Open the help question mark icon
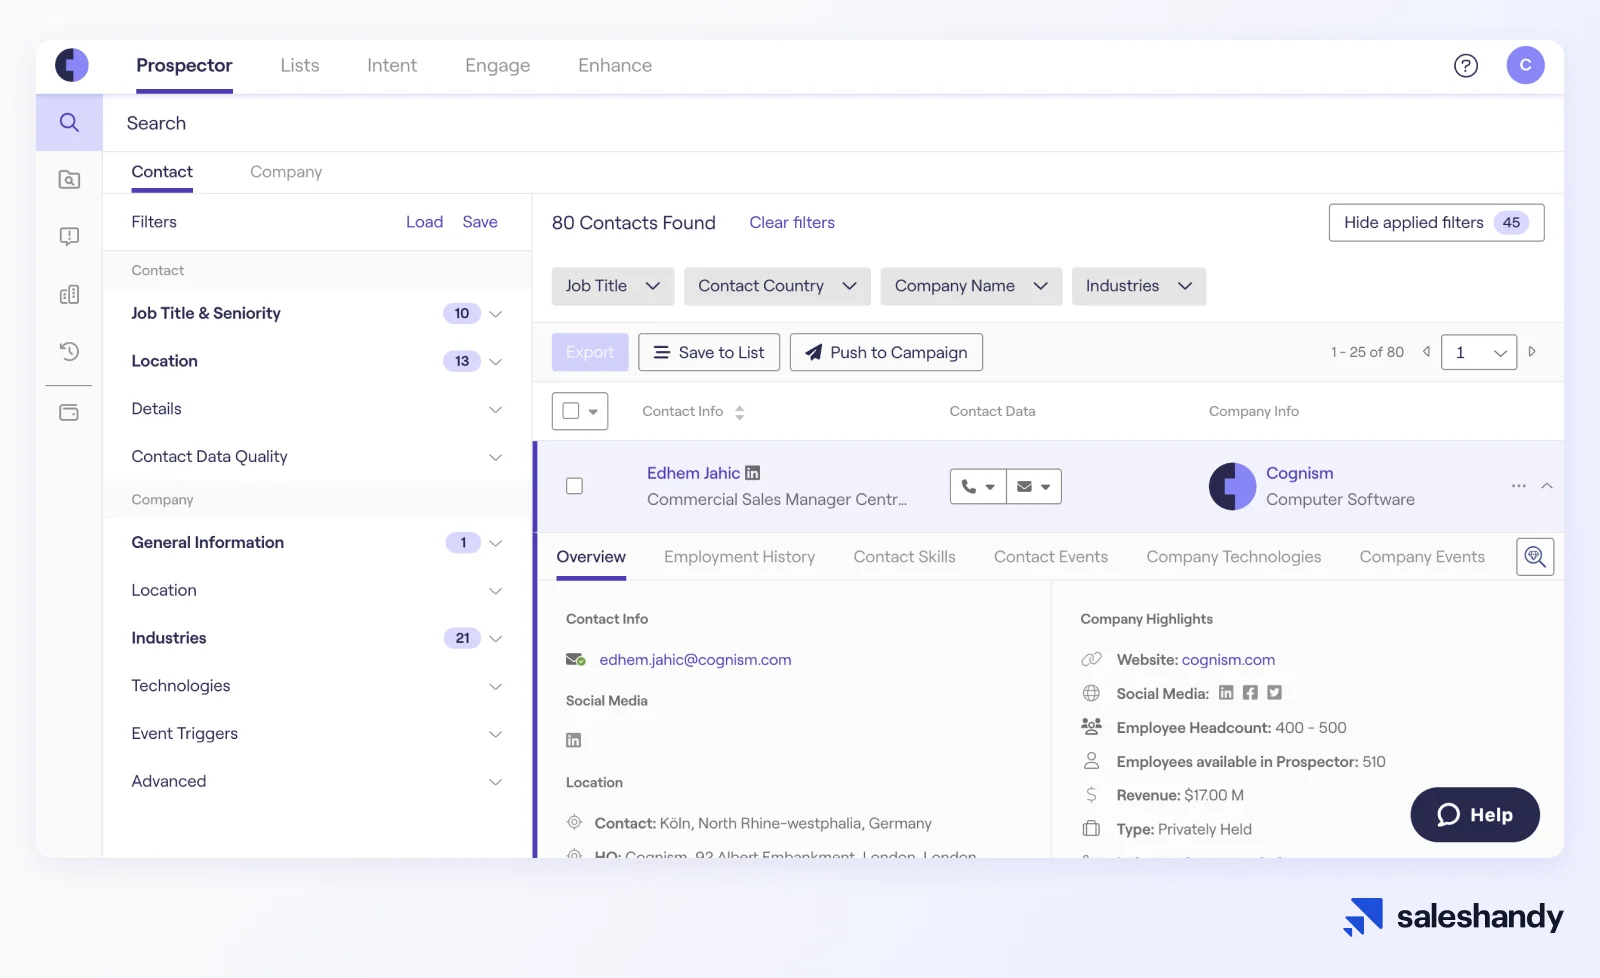1600x978 pixels. tap(1465, 65)
